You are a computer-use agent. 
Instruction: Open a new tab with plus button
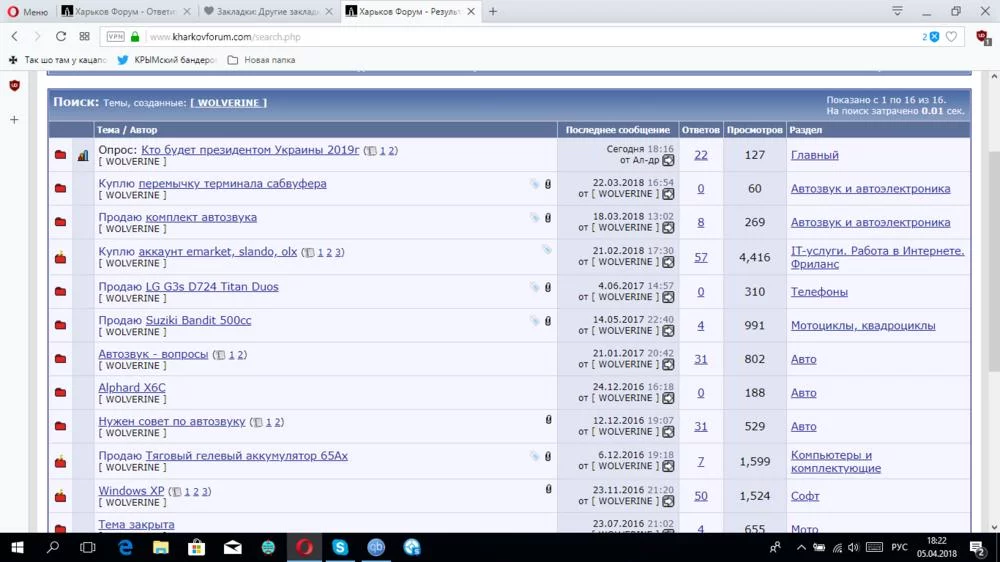click(492, 11)
